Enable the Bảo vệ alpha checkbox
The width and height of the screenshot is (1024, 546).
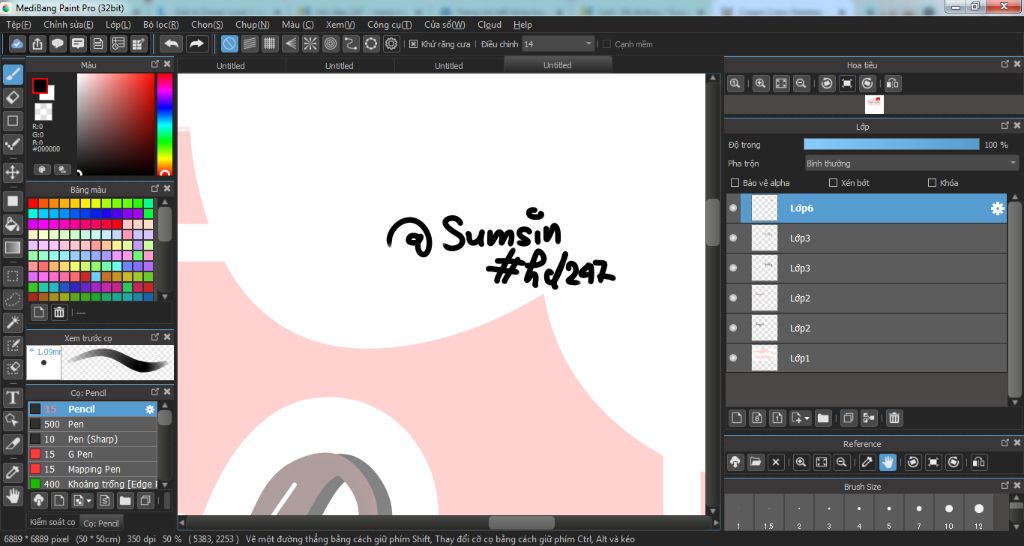click(x=735, y=183)
